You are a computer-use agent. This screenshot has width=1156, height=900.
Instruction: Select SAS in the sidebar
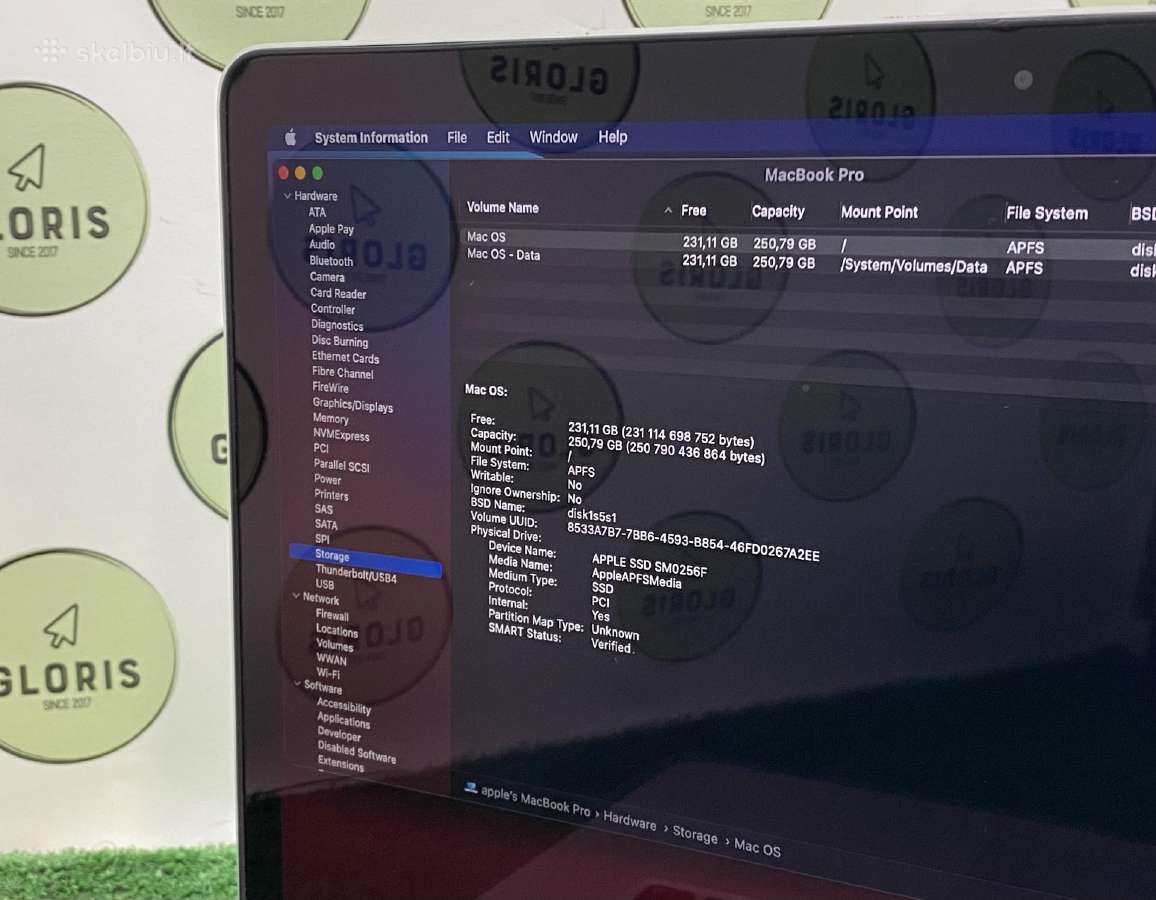tap(324, 509)
